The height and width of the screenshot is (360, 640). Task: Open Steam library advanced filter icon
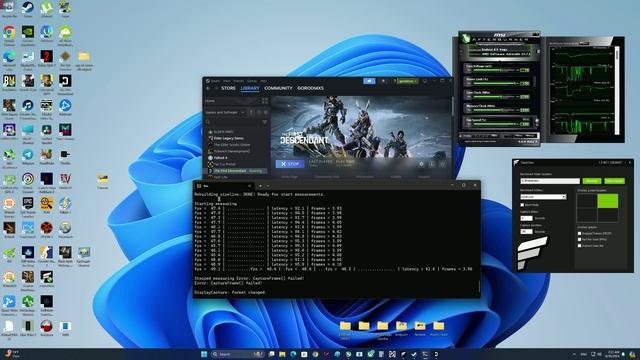click(x=264, y=122)
